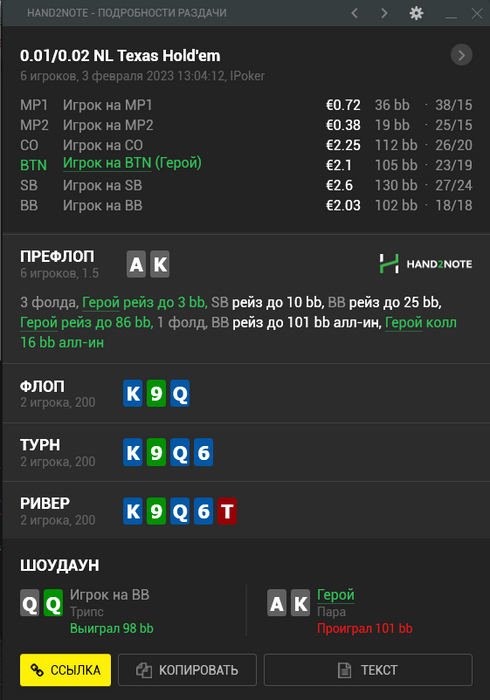Open the Игрок на BTN (Герой) player link
490x700 pixels.
[x=132, y=163]
